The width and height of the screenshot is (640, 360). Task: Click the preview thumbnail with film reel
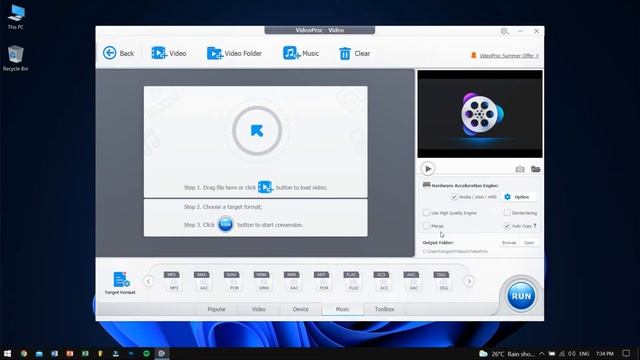[x=480, y=114]
